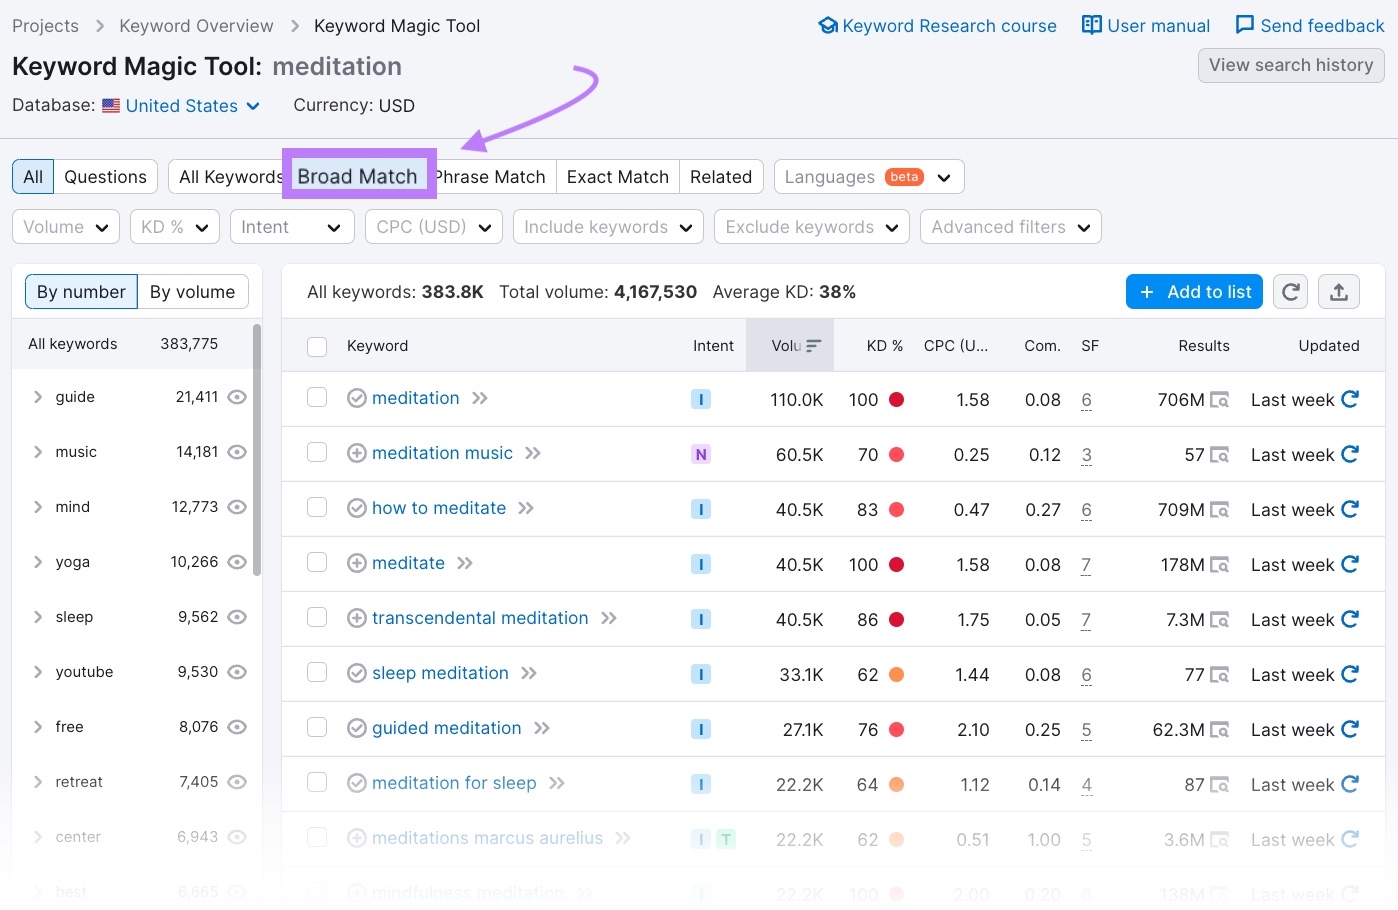Open the Advanced filters dropdown
Viewport: 1398px width, 910px height.
[1010, 227]
